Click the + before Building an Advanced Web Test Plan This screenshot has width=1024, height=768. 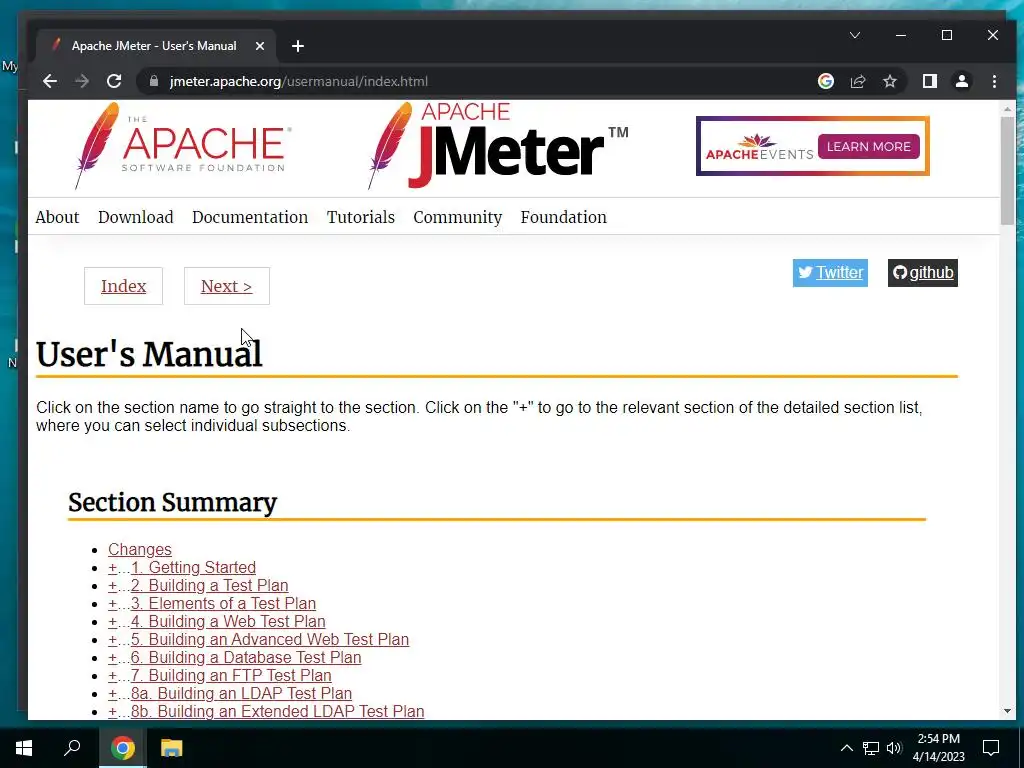pyautogui.click(x=112, y=639)
